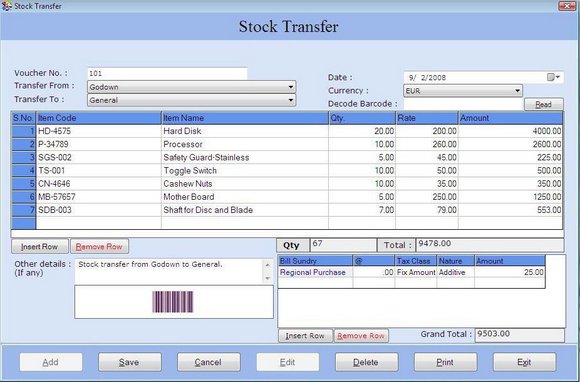
Task: Click the Rate column header
Action: click(x=427, y=118)
